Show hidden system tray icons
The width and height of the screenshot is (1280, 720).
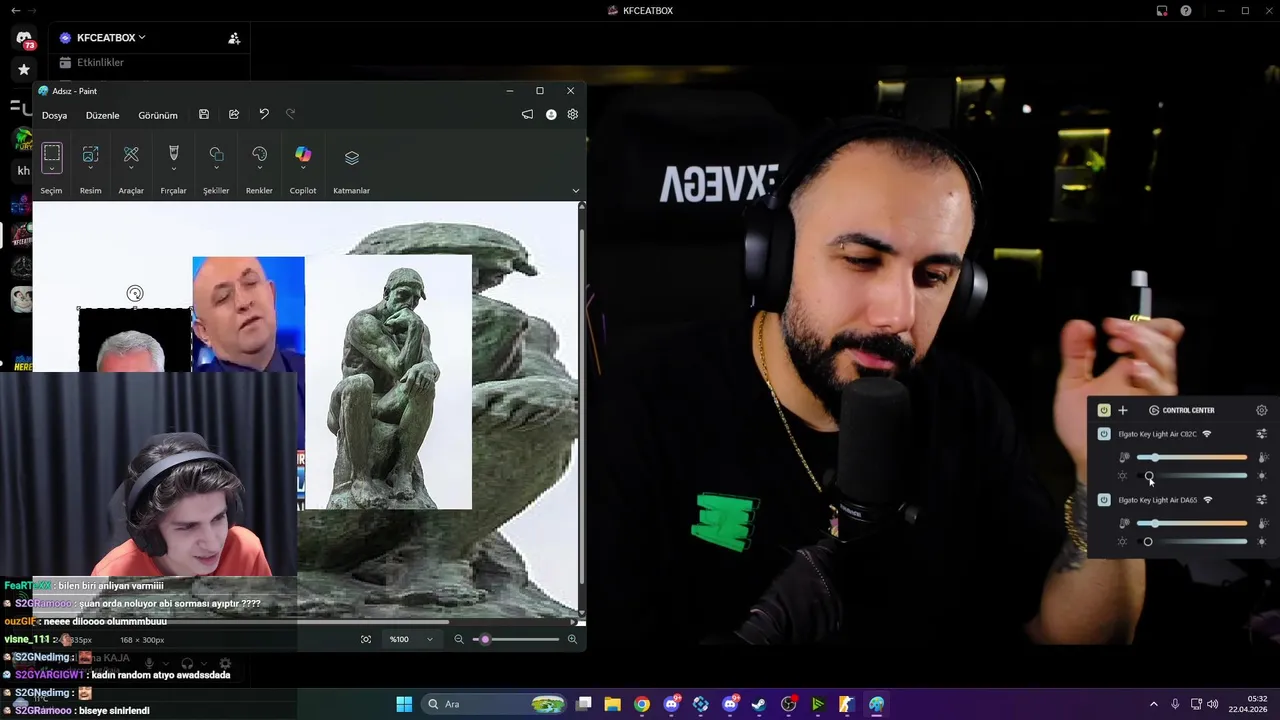pos(1153,704)
